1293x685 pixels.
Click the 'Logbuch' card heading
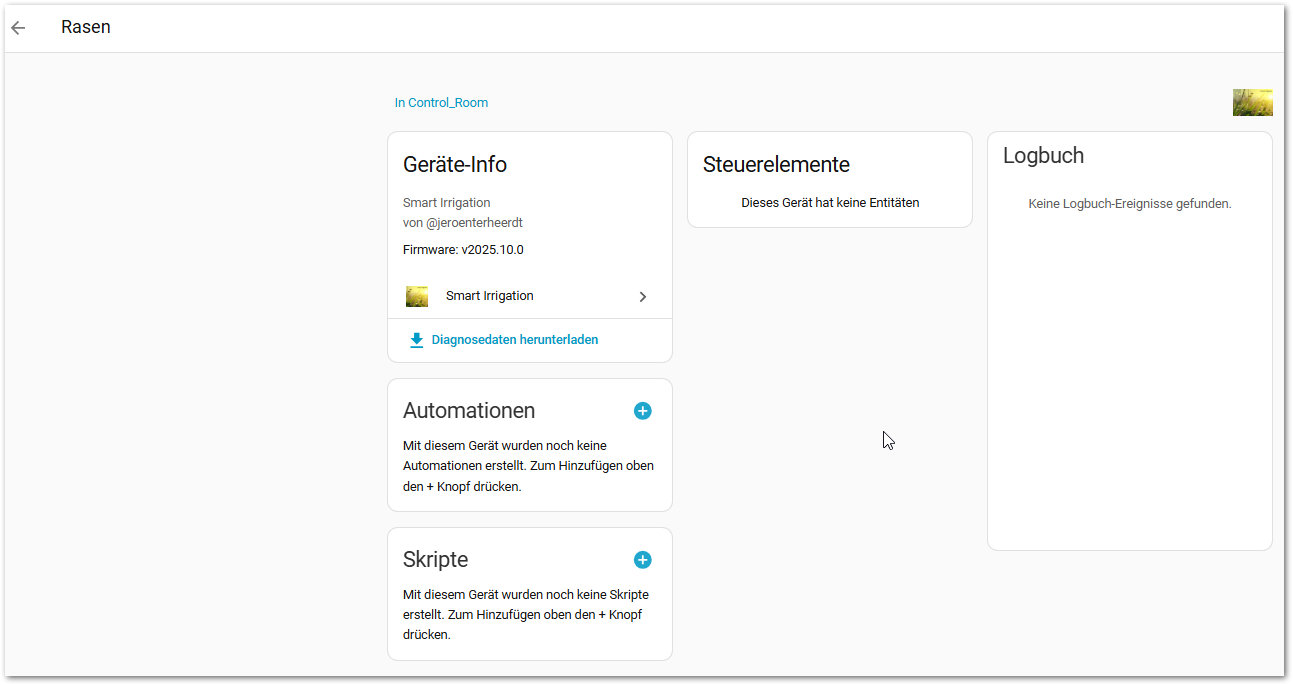[x=1043, y=156]
